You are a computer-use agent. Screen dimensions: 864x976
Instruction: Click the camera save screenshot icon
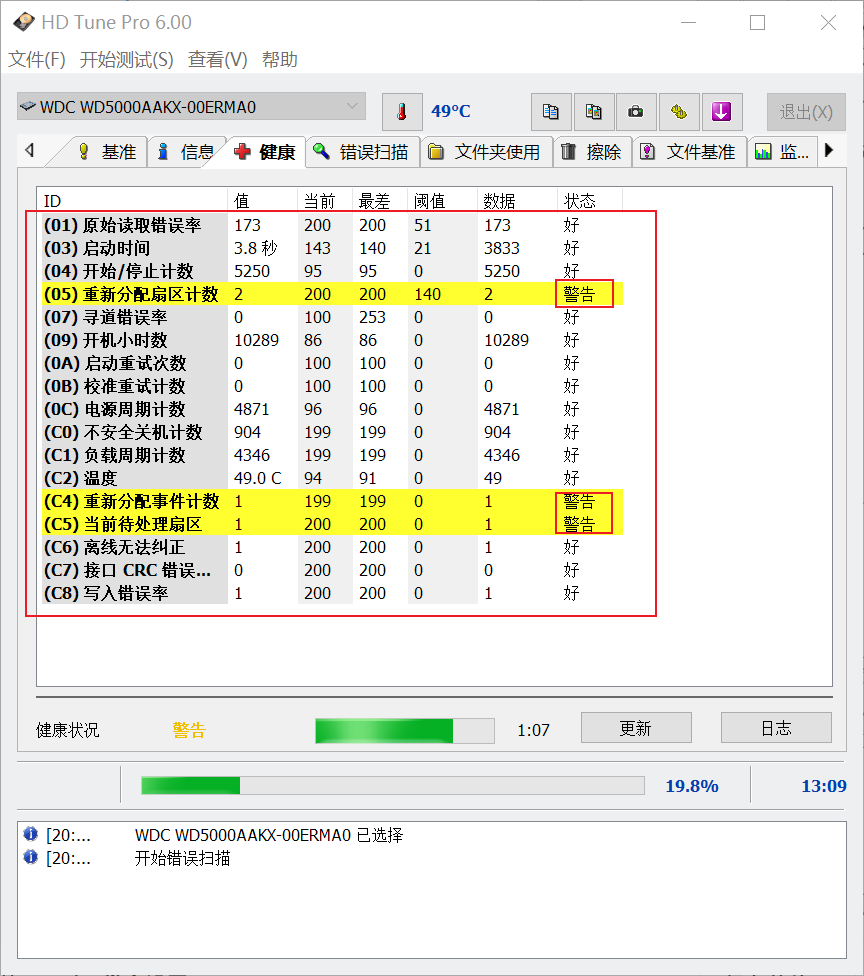(636, 112)
